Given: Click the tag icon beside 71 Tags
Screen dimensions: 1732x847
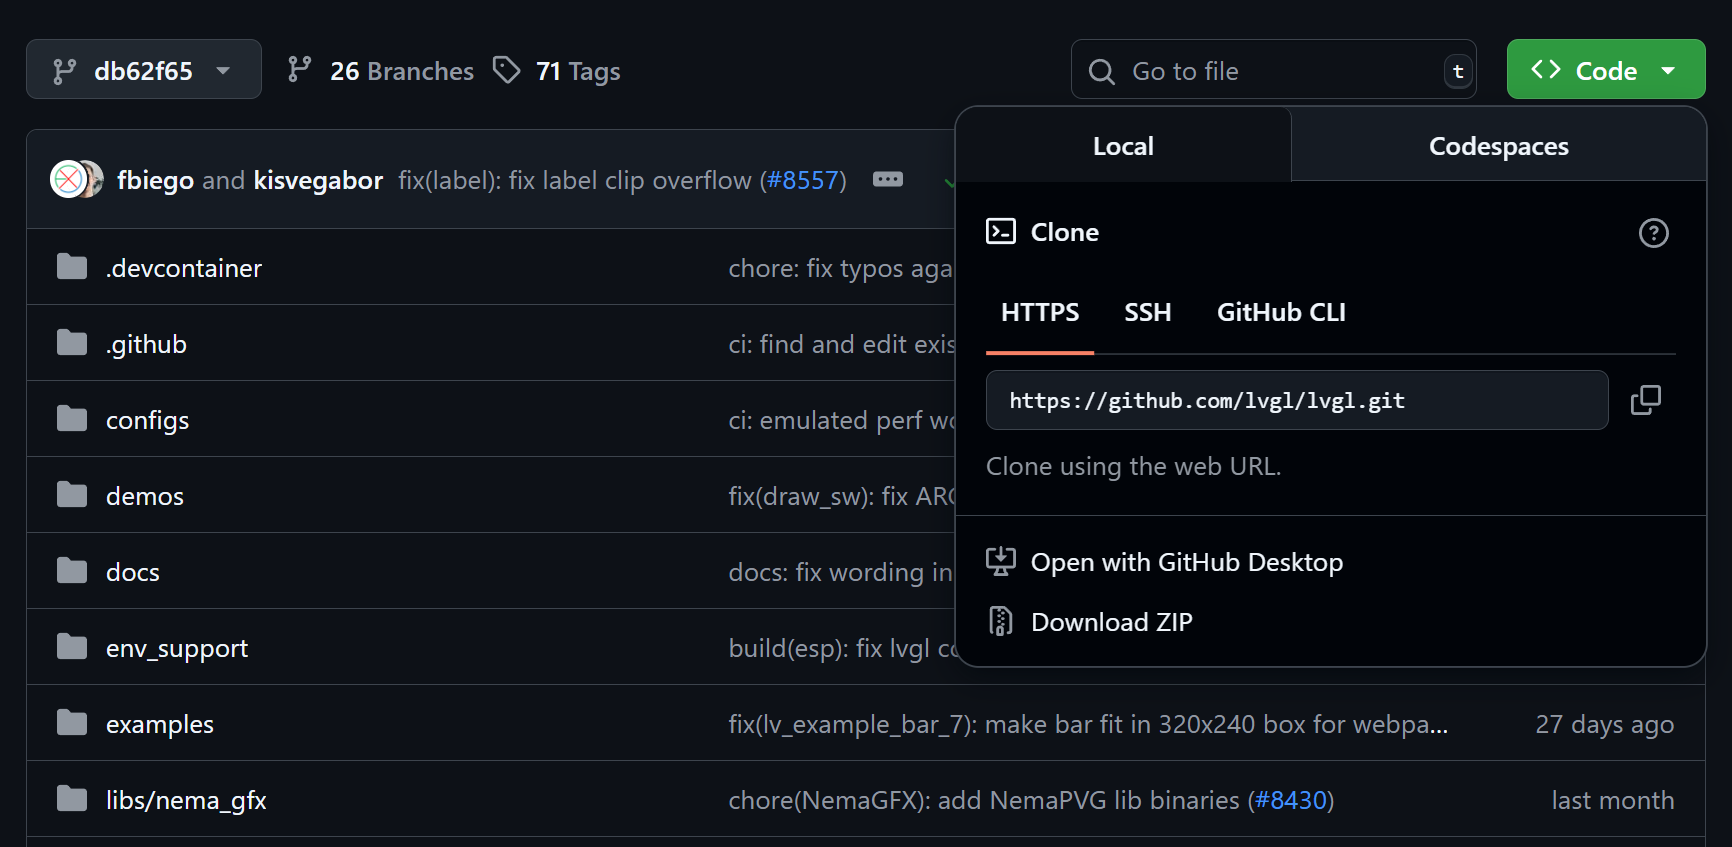Looking at the screenshot, I should coord(507,70).
